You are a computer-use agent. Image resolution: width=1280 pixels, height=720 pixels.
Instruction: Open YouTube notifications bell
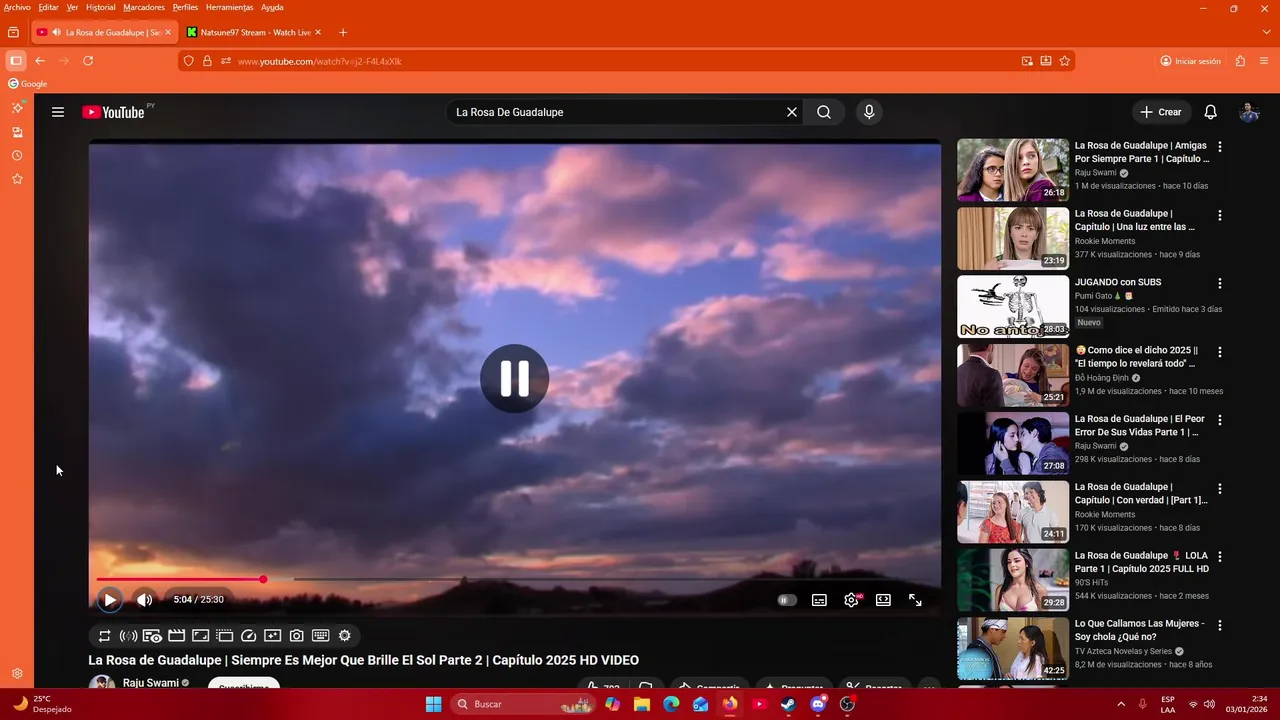click(x=1210, y=112)
